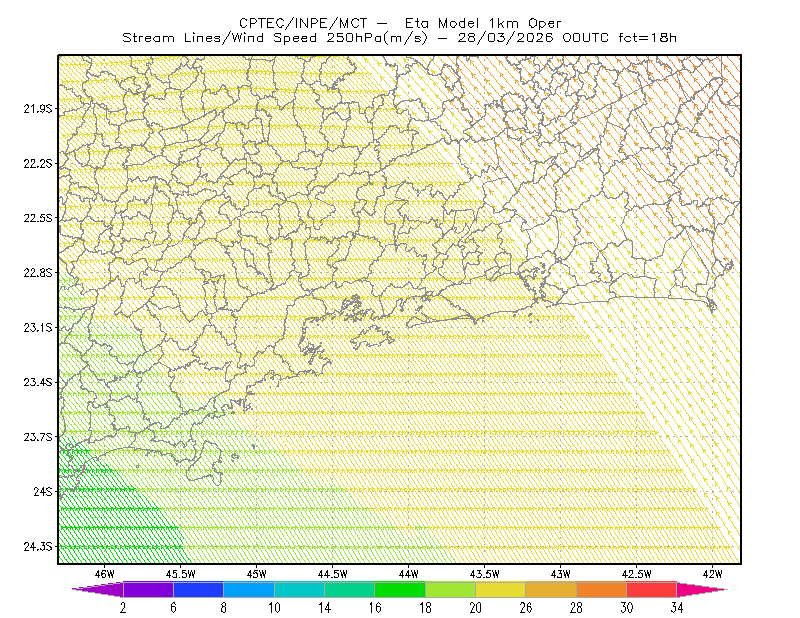Viewport: 800px width, 618px height.
Task: Click the 24.3S latitude axis label
Action: pyautogui.click(x=38, y=547)
